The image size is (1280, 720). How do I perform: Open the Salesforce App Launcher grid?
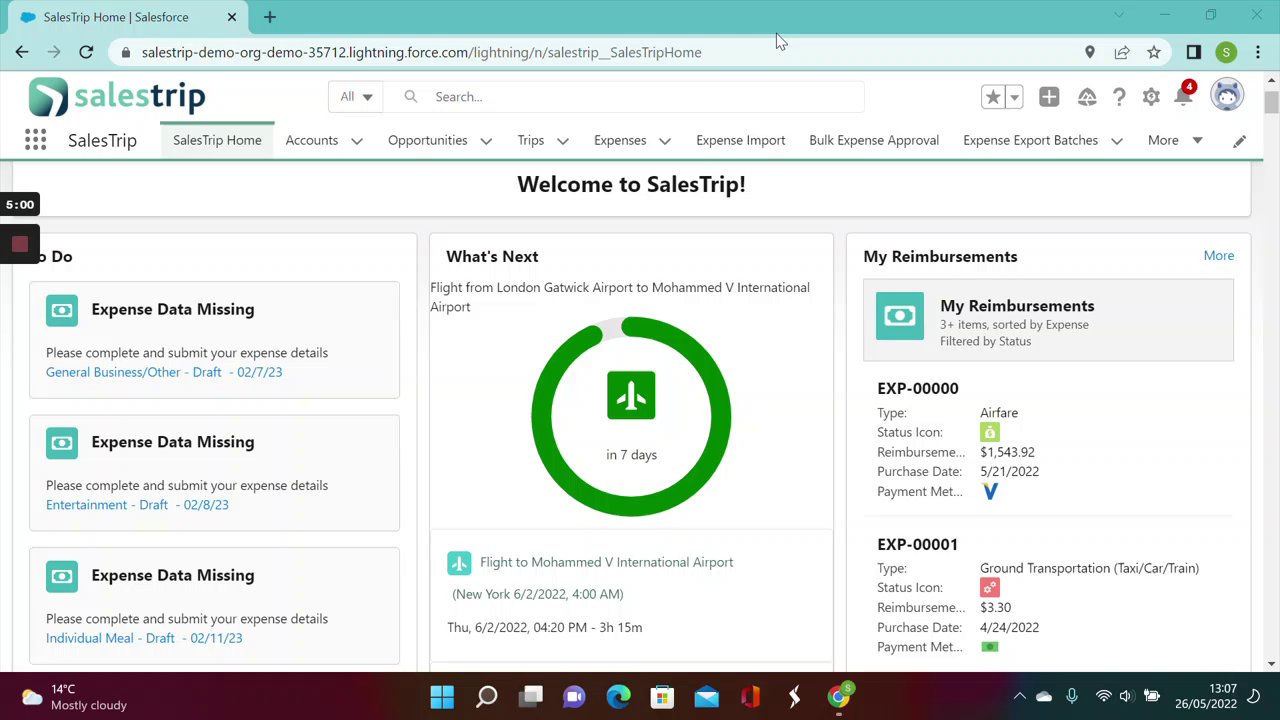coord(35,140)
